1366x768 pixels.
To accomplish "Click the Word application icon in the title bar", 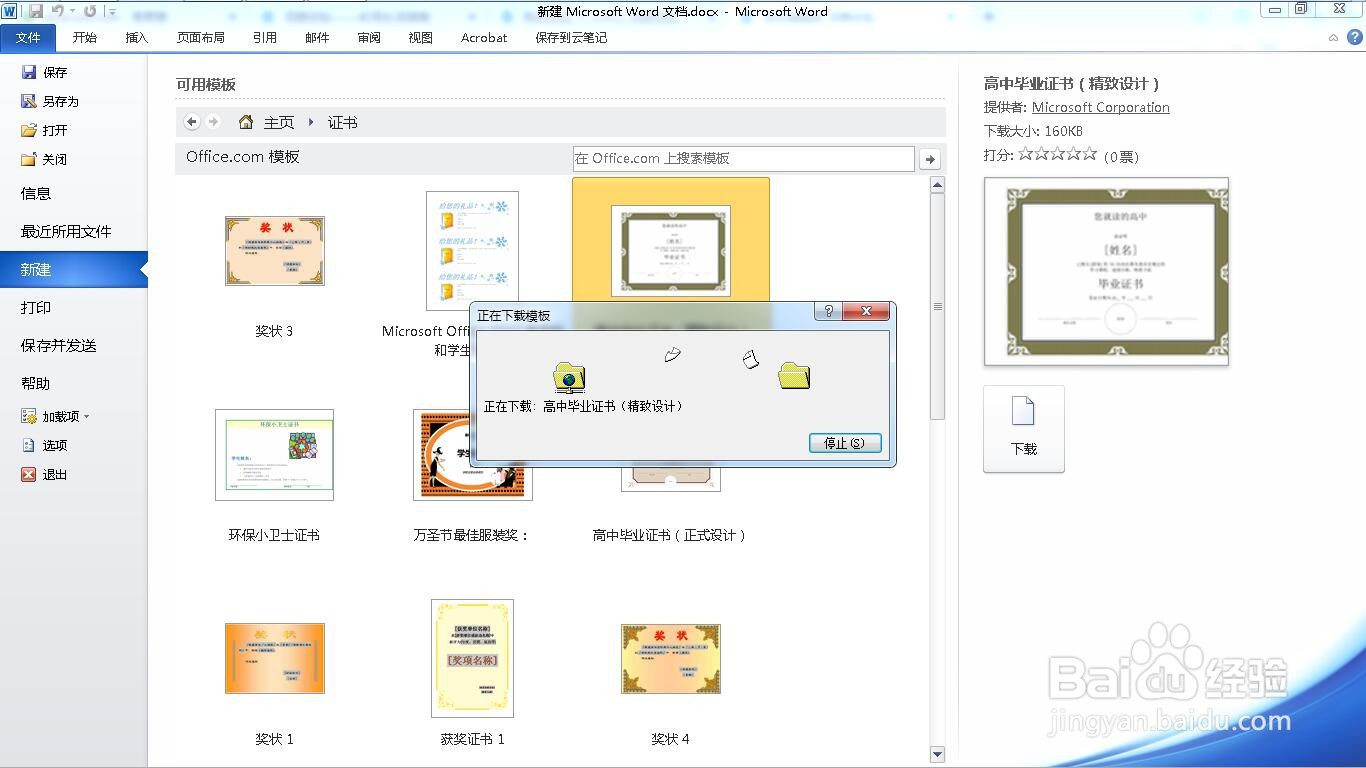I will [x=10, y=11].
